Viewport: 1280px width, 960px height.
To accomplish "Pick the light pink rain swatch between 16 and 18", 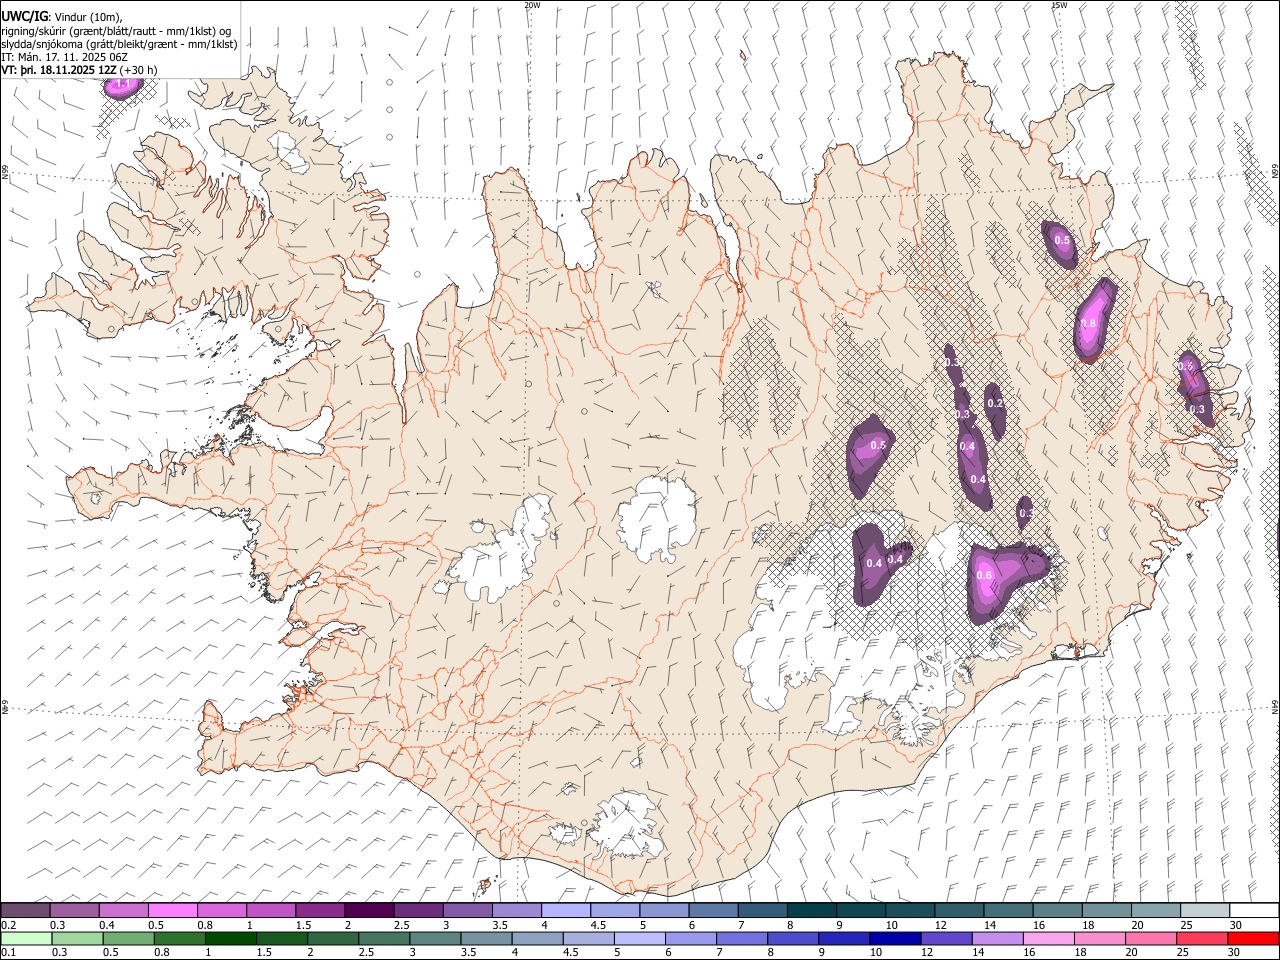I will pyautogui.click(x=1047, y=938).
